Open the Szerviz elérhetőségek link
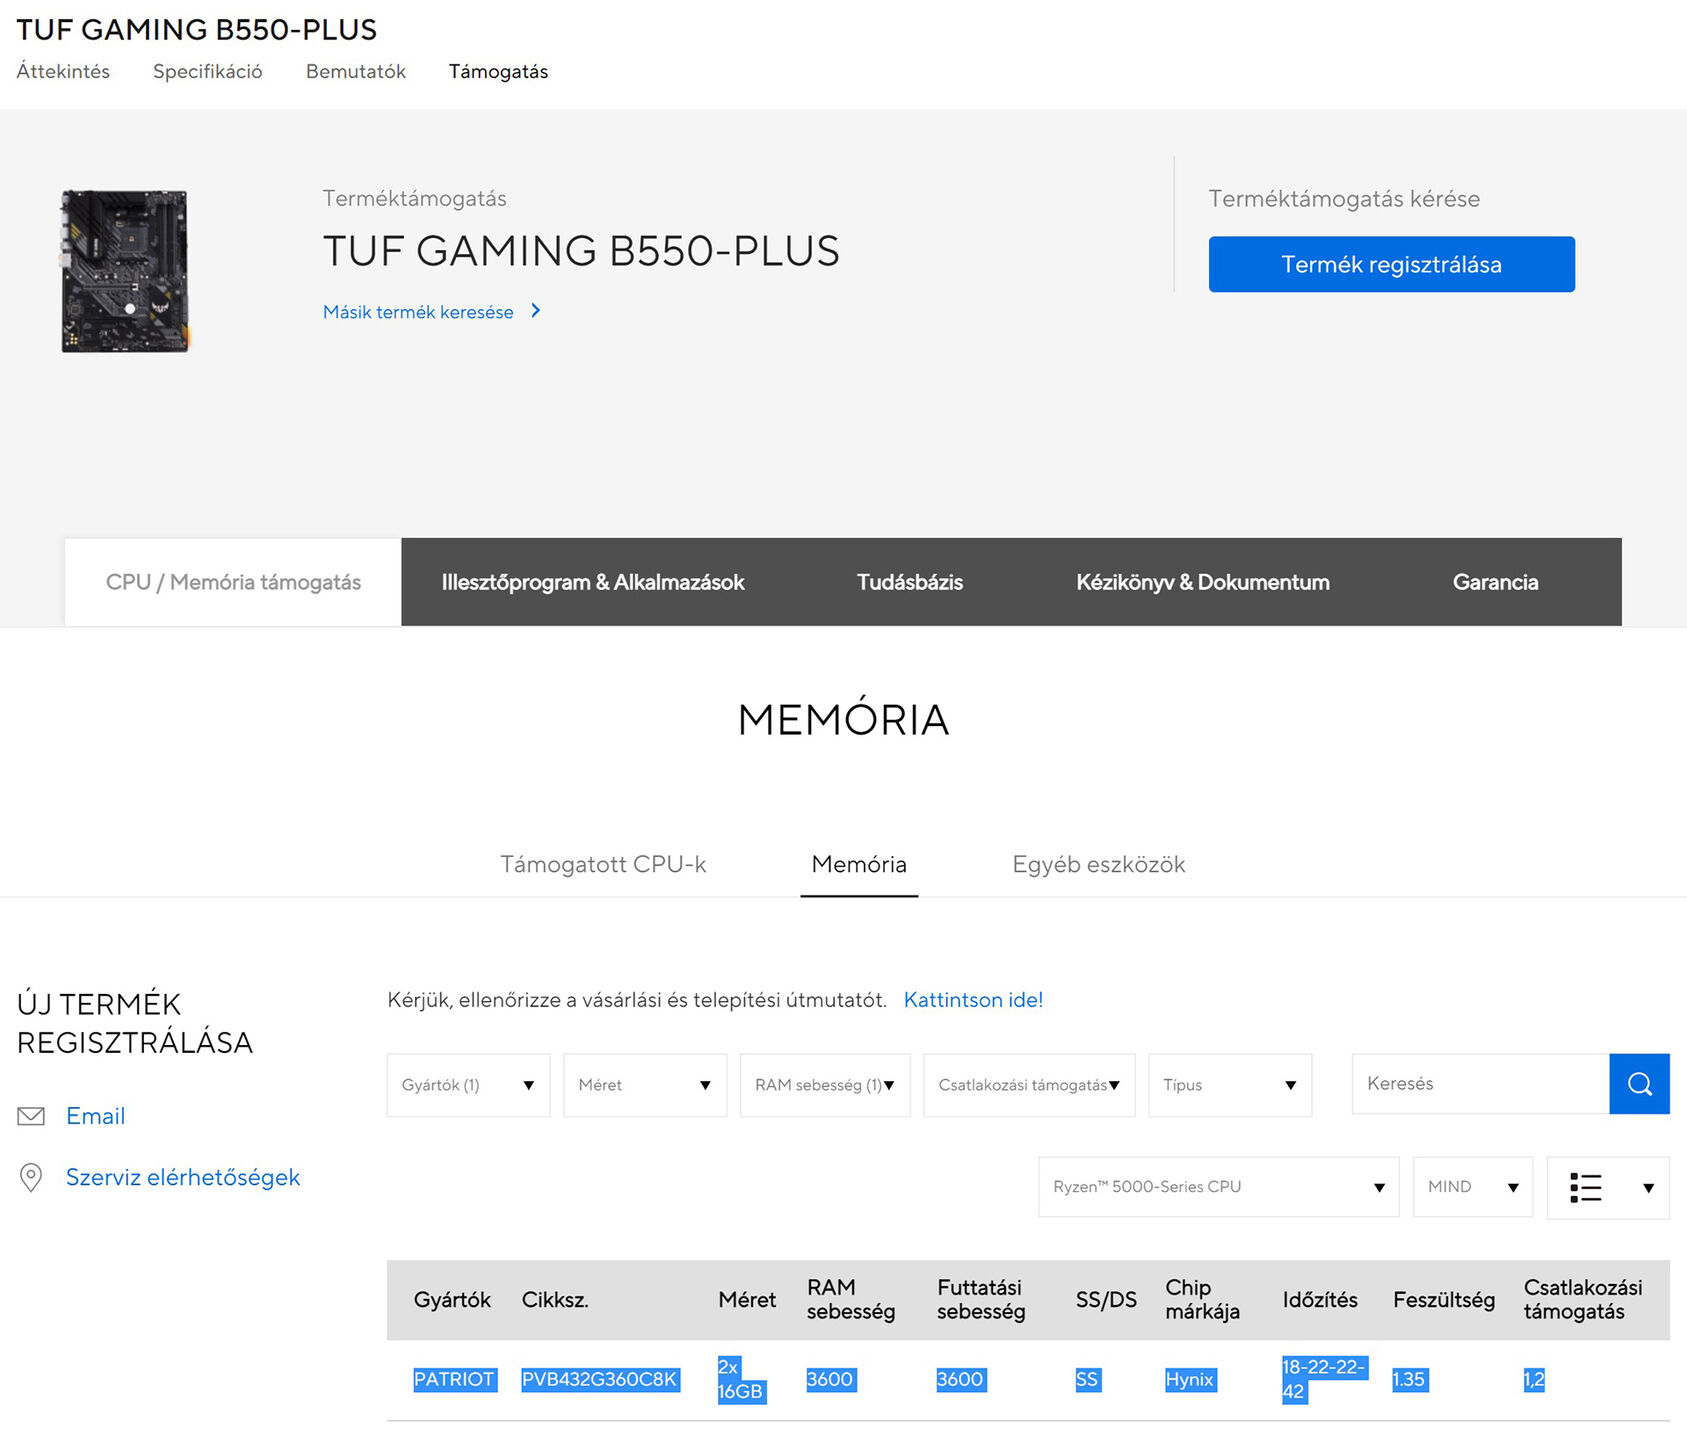This screenshot has width=1687, height=1430. (x=183, y=1177)
